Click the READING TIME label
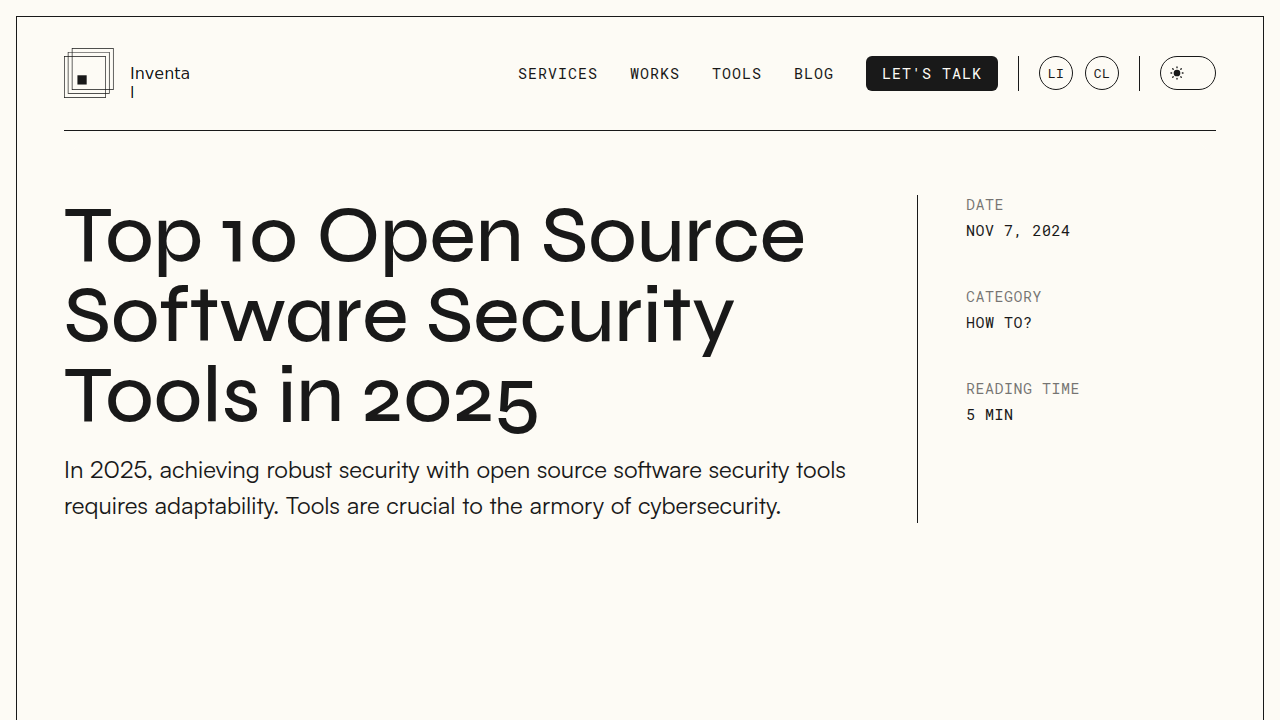This screenshot has height=720, width=1280. click(1023, 389)
